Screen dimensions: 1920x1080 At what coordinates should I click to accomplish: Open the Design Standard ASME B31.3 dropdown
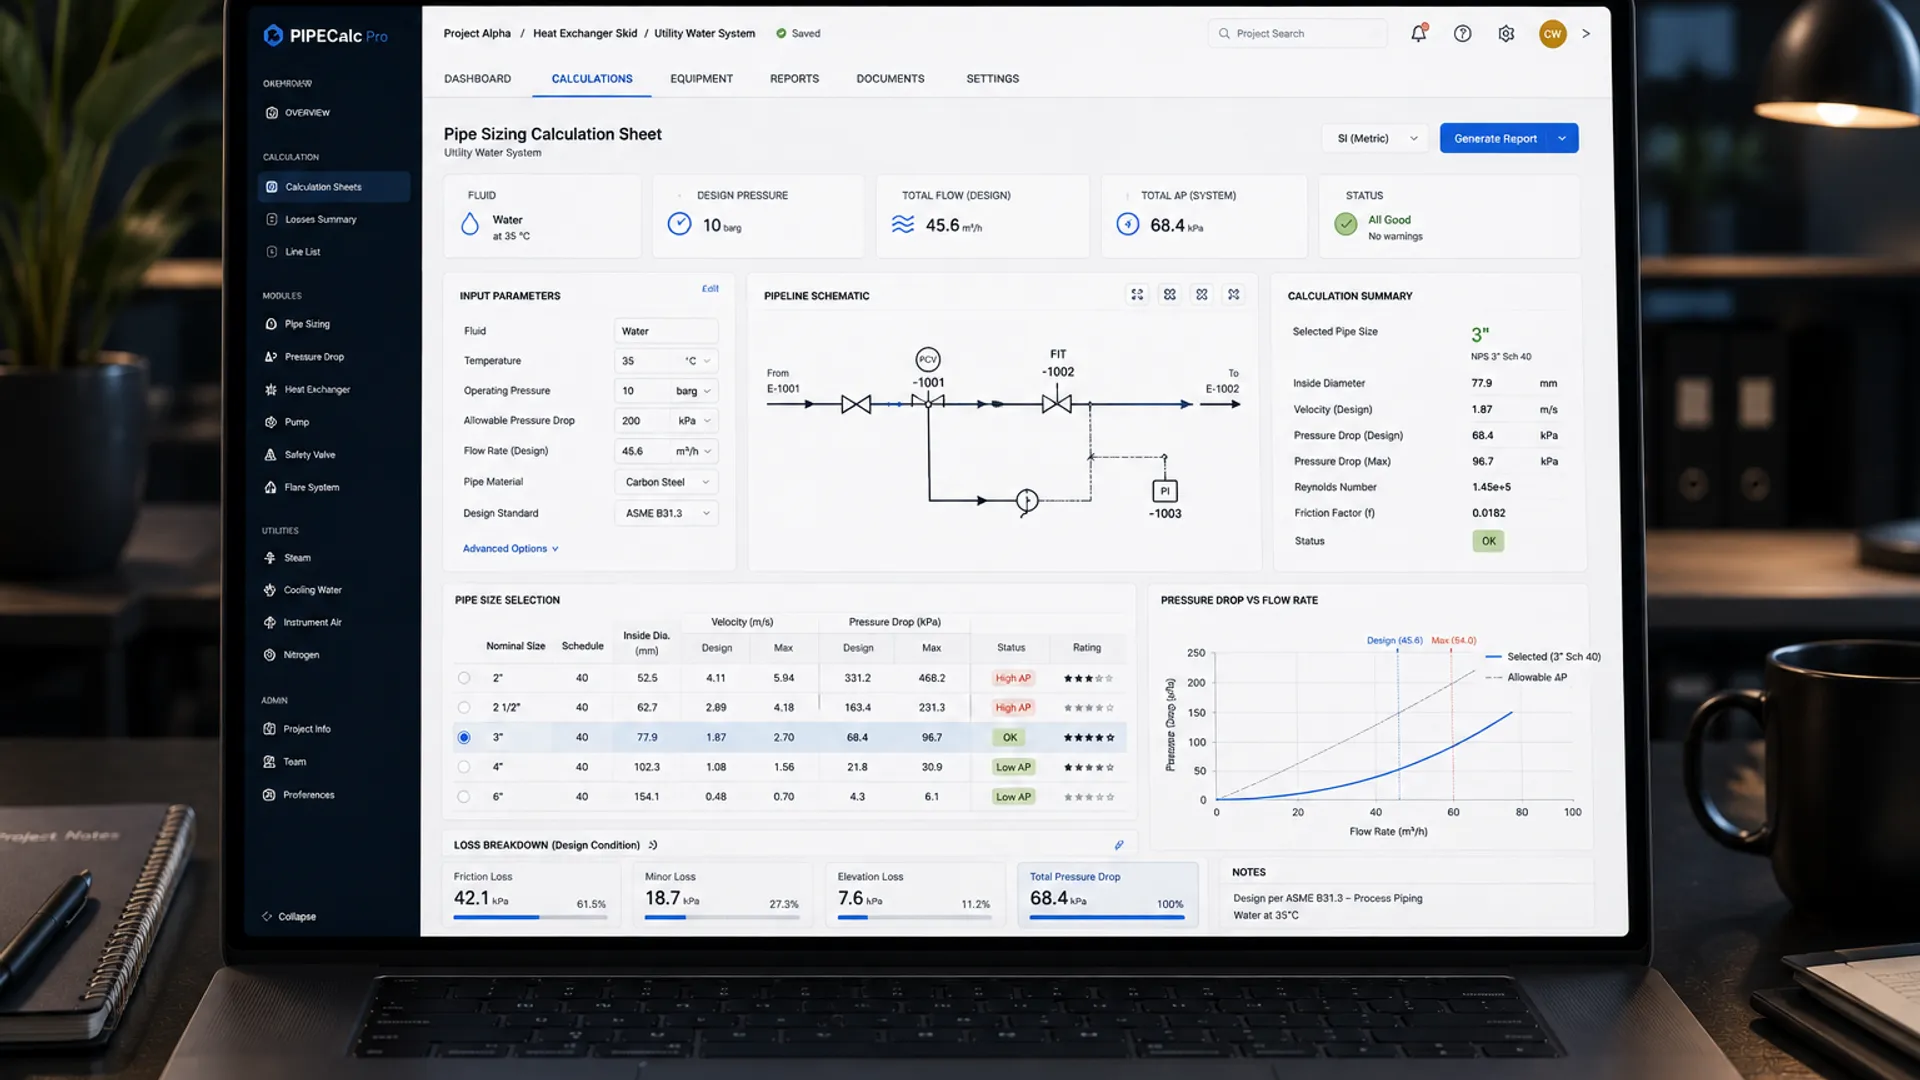(x=666, y=513)
